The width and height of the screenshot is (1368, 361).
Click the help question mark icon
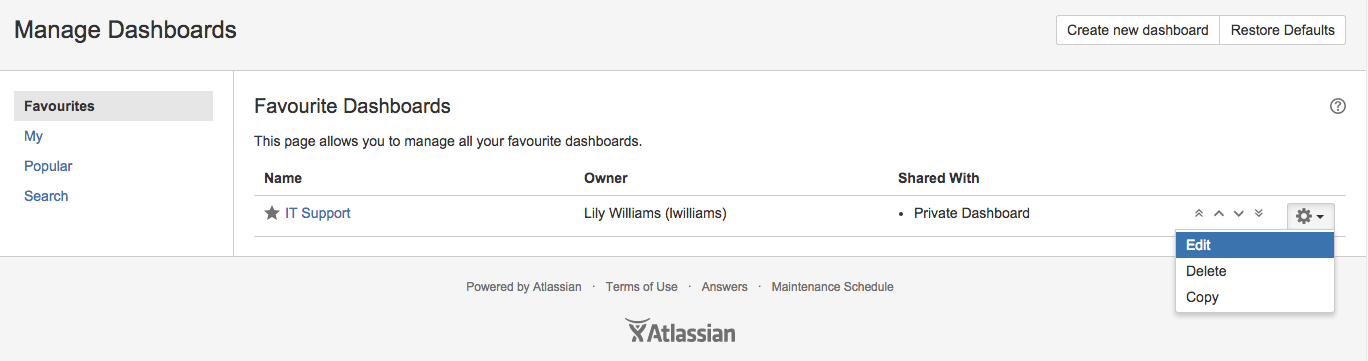tap(1337, 106)
